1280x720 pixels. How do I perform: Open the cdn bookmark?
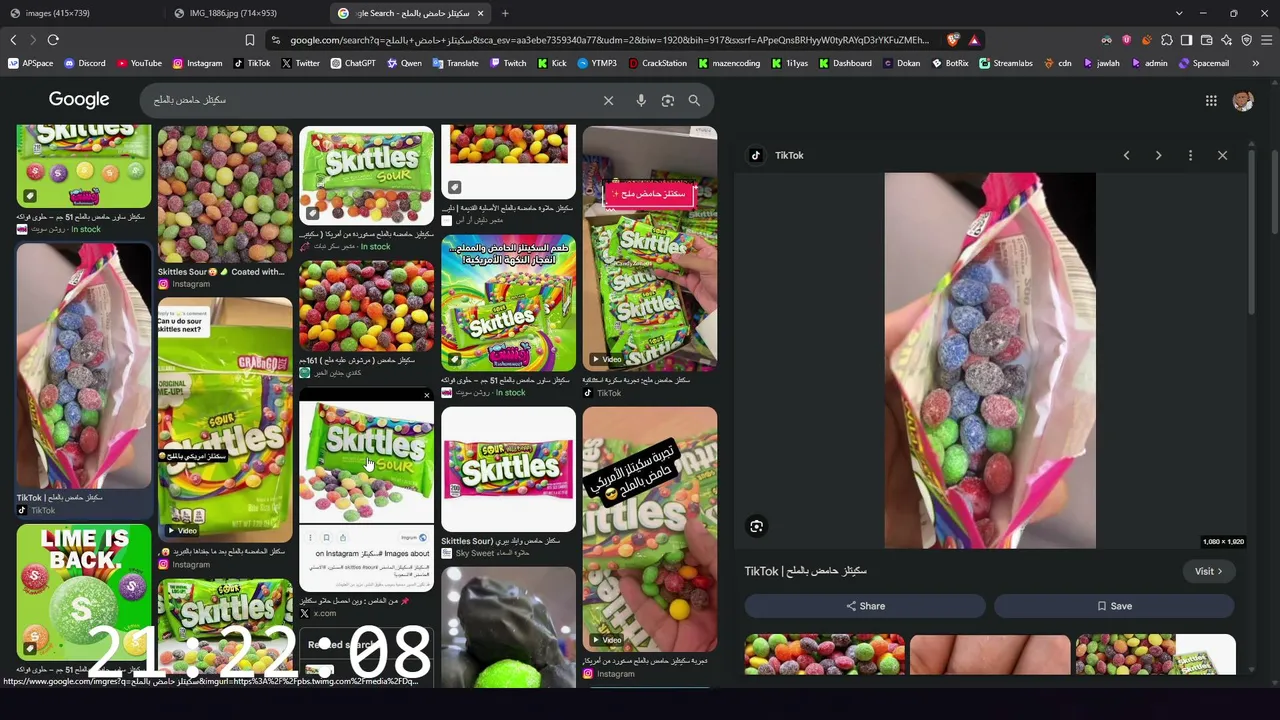click(x=1057, y=63)
